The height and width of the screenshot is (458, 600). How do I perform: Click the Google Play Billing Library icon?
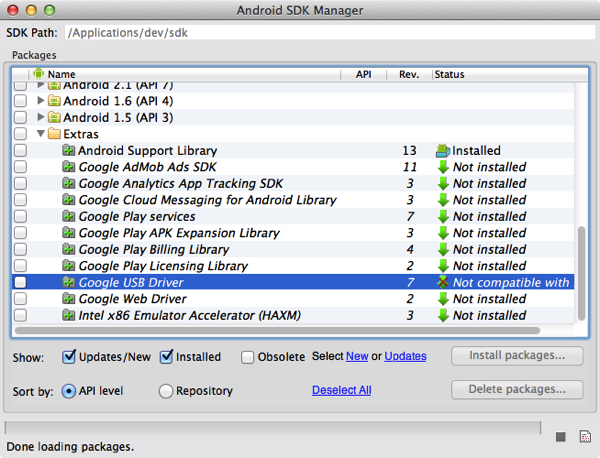[x=68, y=249]
